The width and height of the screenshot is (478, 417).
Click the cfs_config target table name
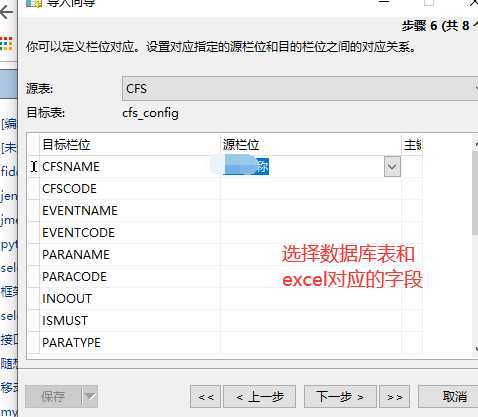[x=150, y=113]
